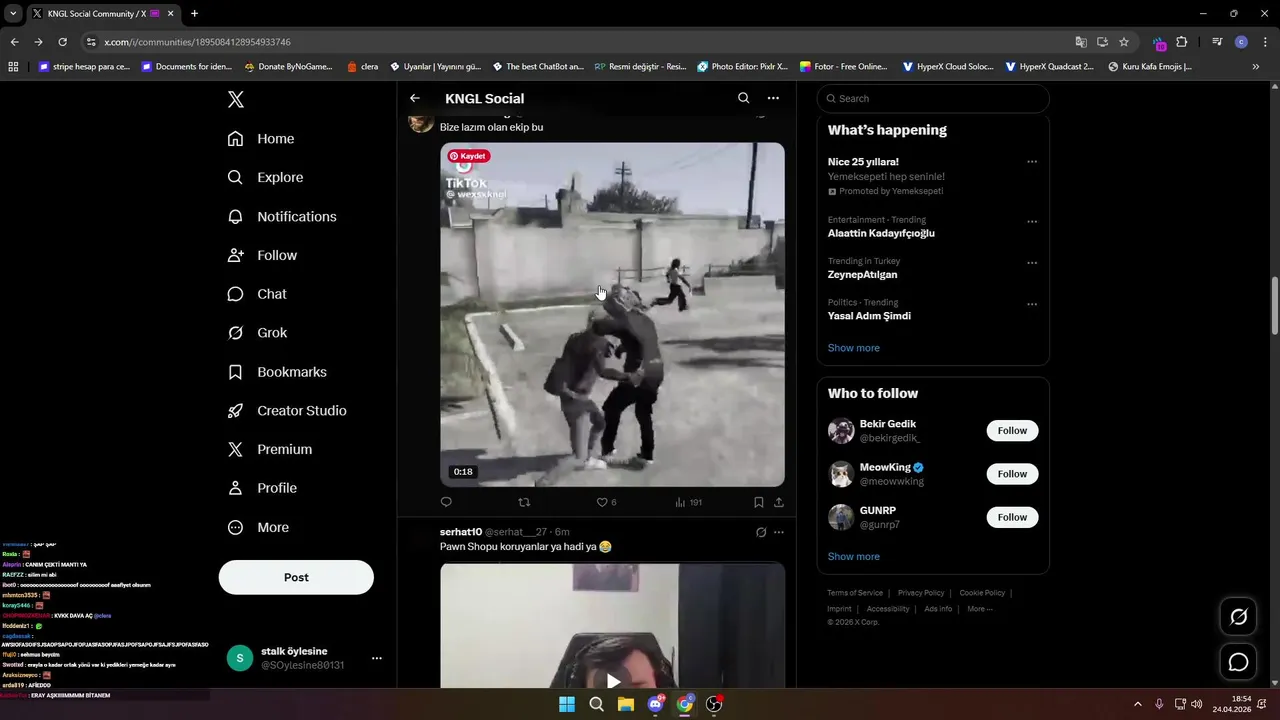Open Creator Studio
Viewport: 1280px width, 720px height.
[287, 411]
